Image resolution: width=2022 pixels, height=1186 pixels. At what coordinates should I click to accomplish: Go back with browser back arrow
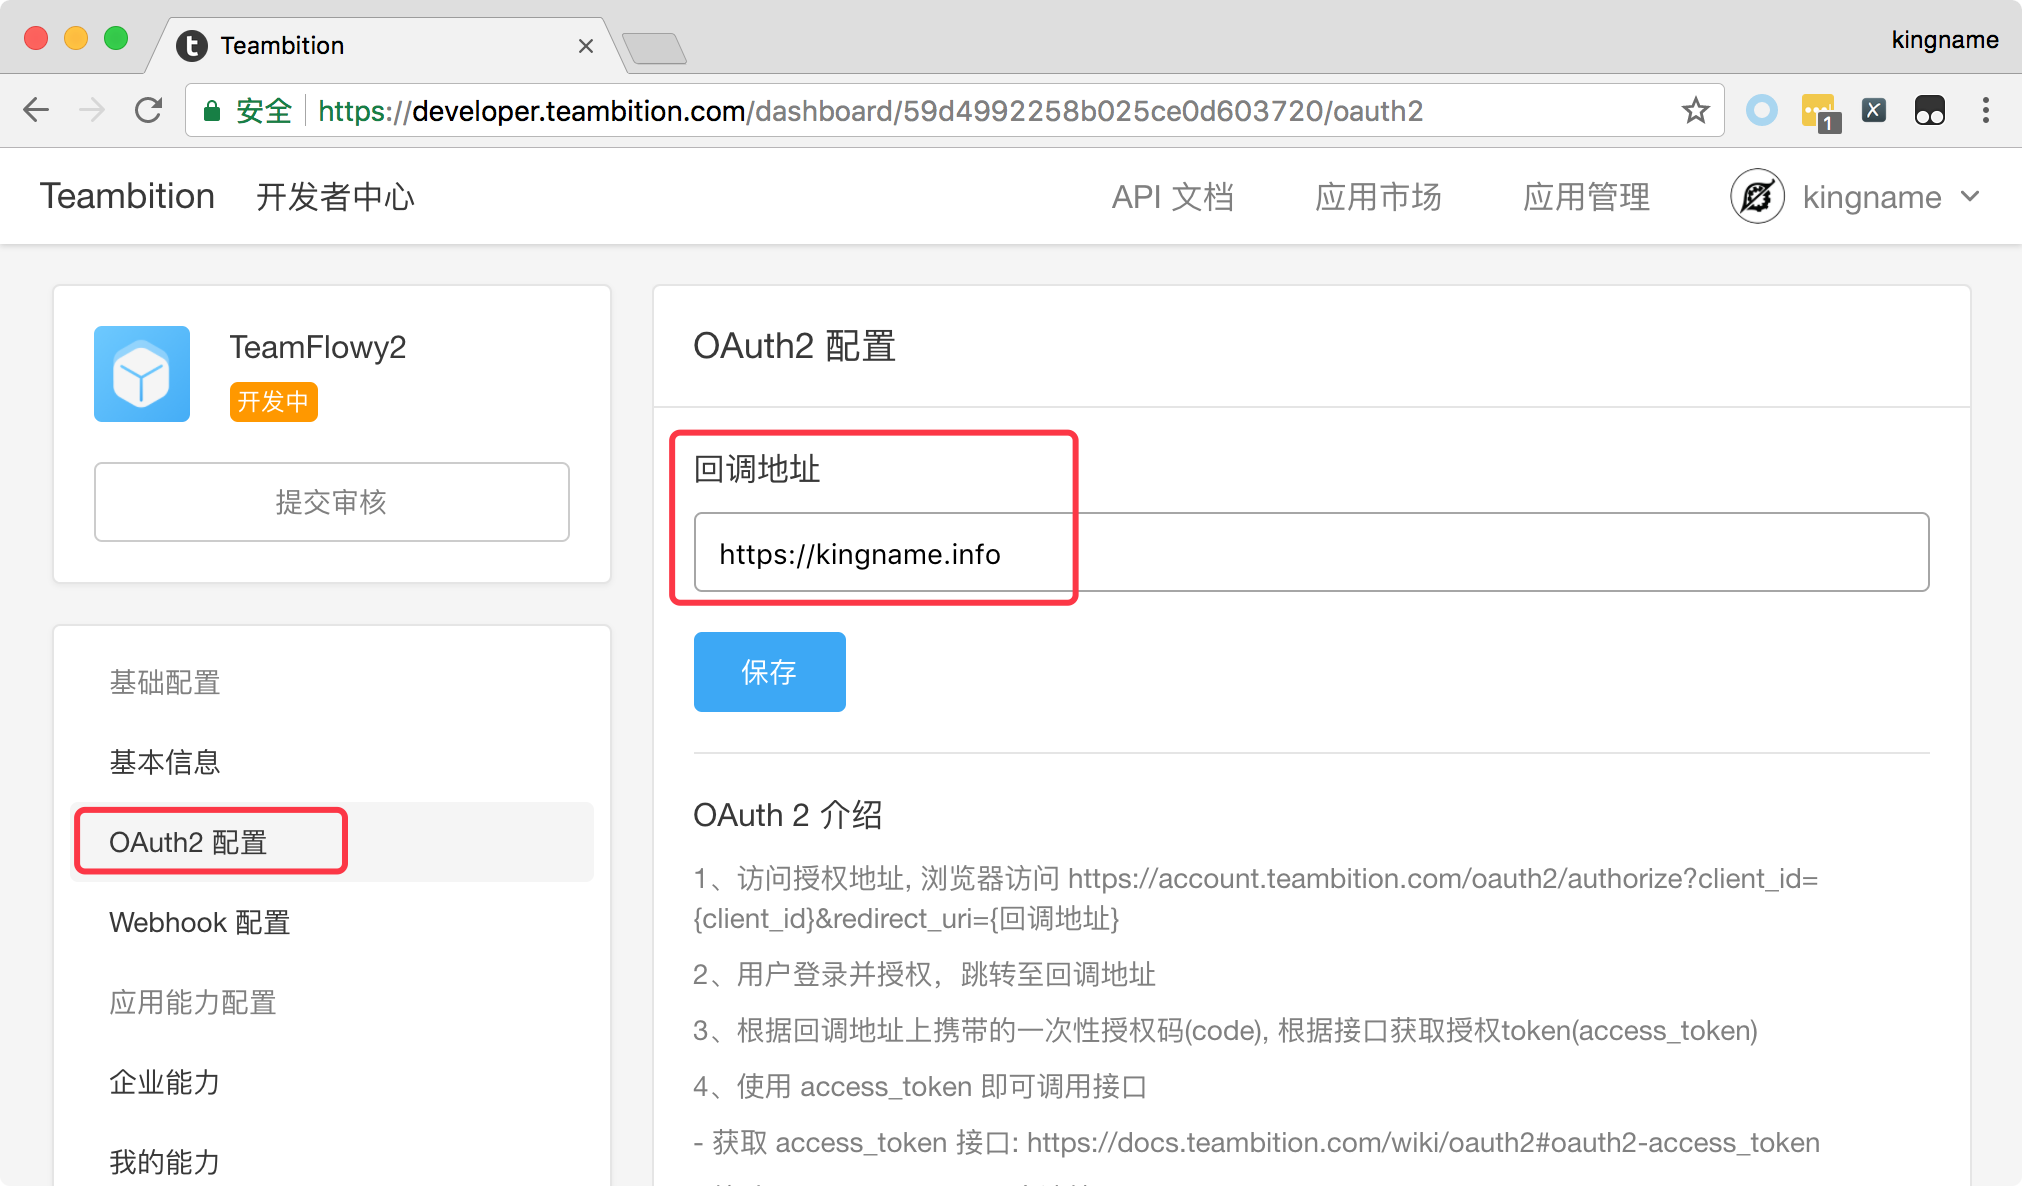(x=37, y=111)
